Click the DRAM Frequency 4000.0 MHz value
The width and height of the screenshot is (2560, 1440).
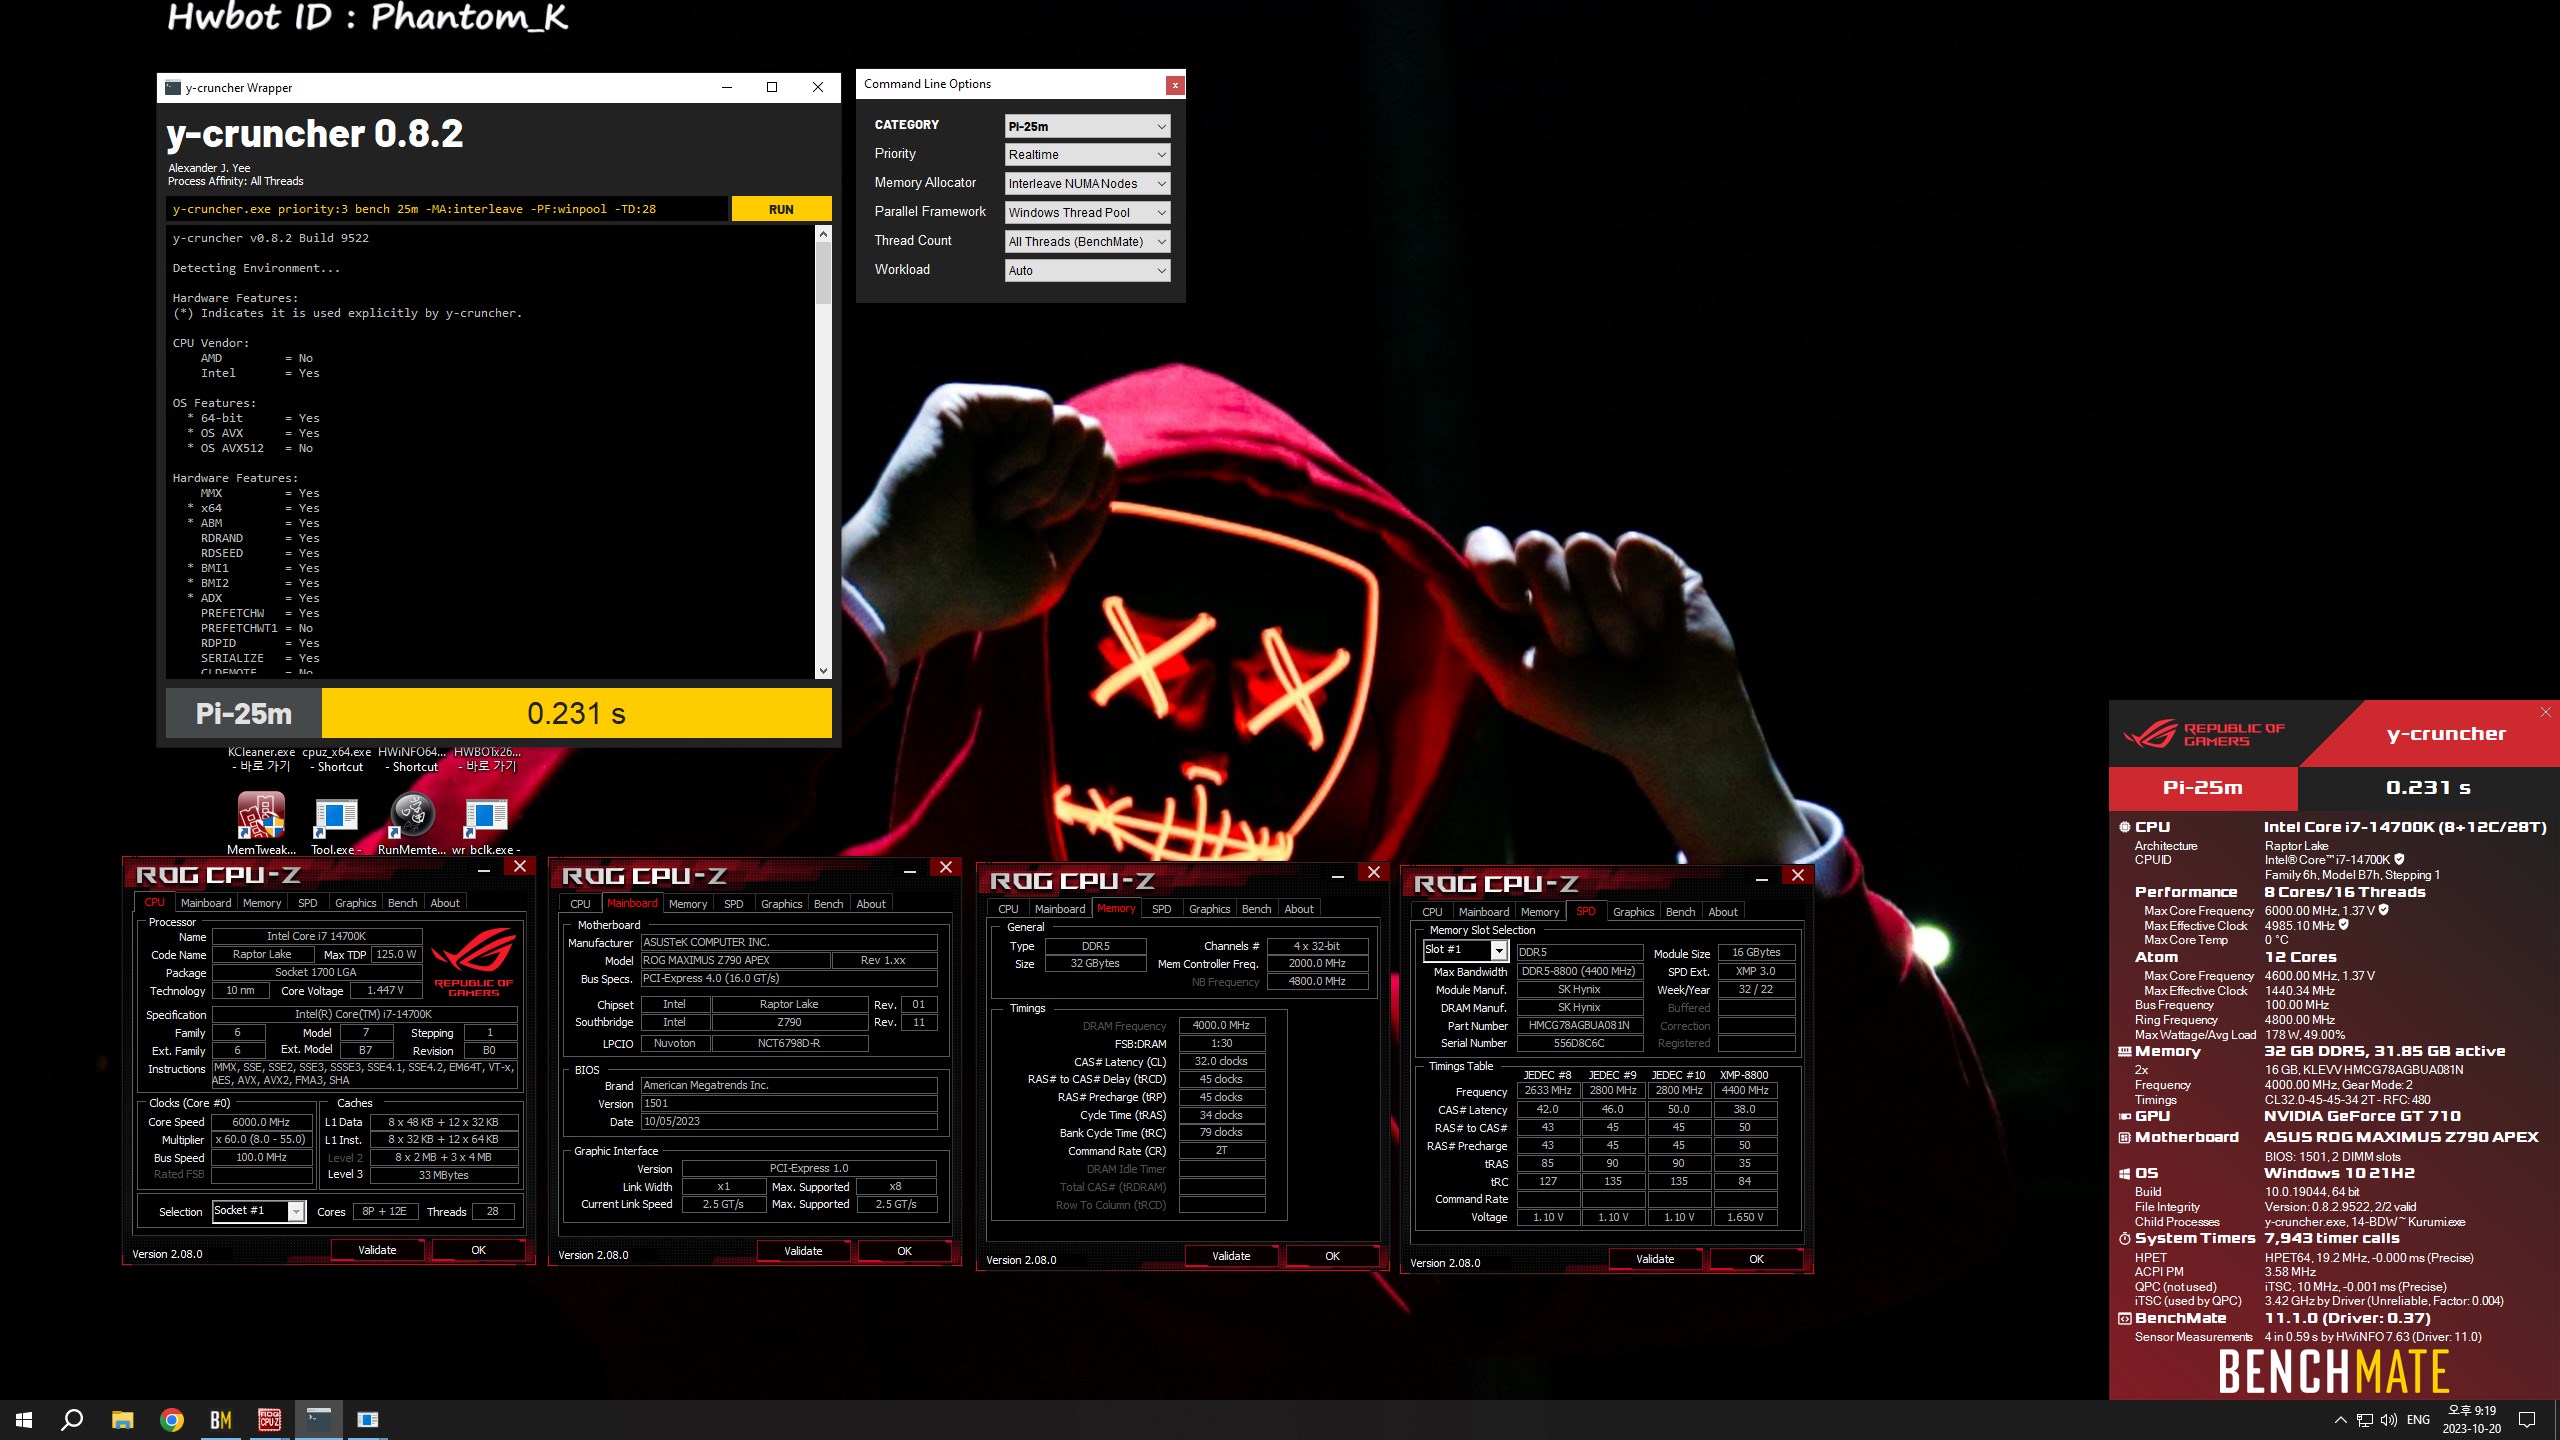click(x=1221, y=1025)
